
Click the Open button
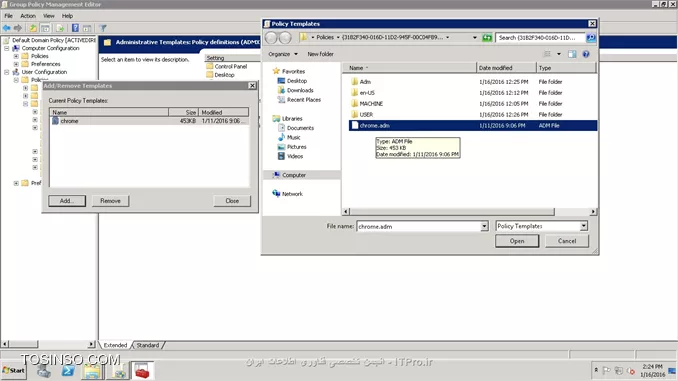coord(517,241)
